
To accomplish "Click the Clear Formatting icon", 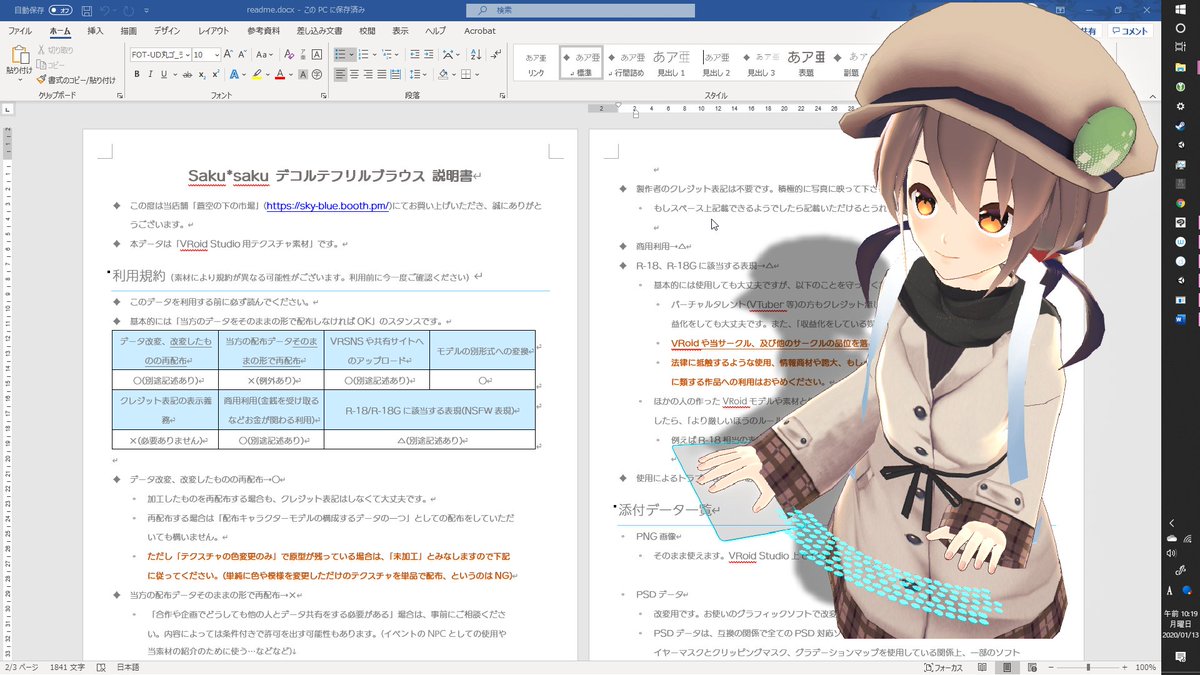I will [289, 54].
